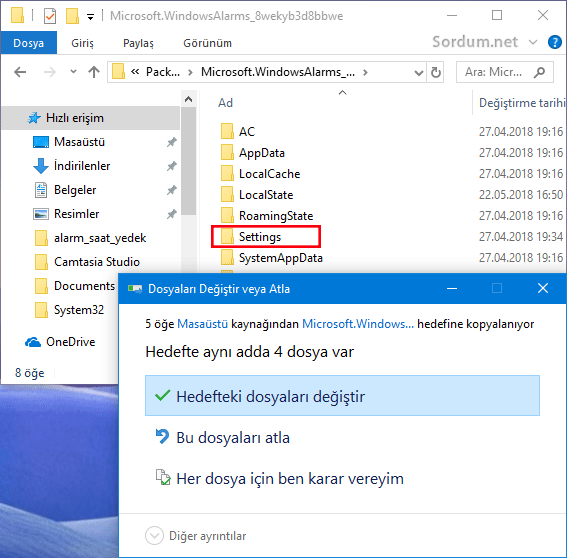Image resolution: width=567 pixels, height=558 pixels.
Task: Click the Microsoft.Windows... destination link in dialog
Action: click(358, 324)
